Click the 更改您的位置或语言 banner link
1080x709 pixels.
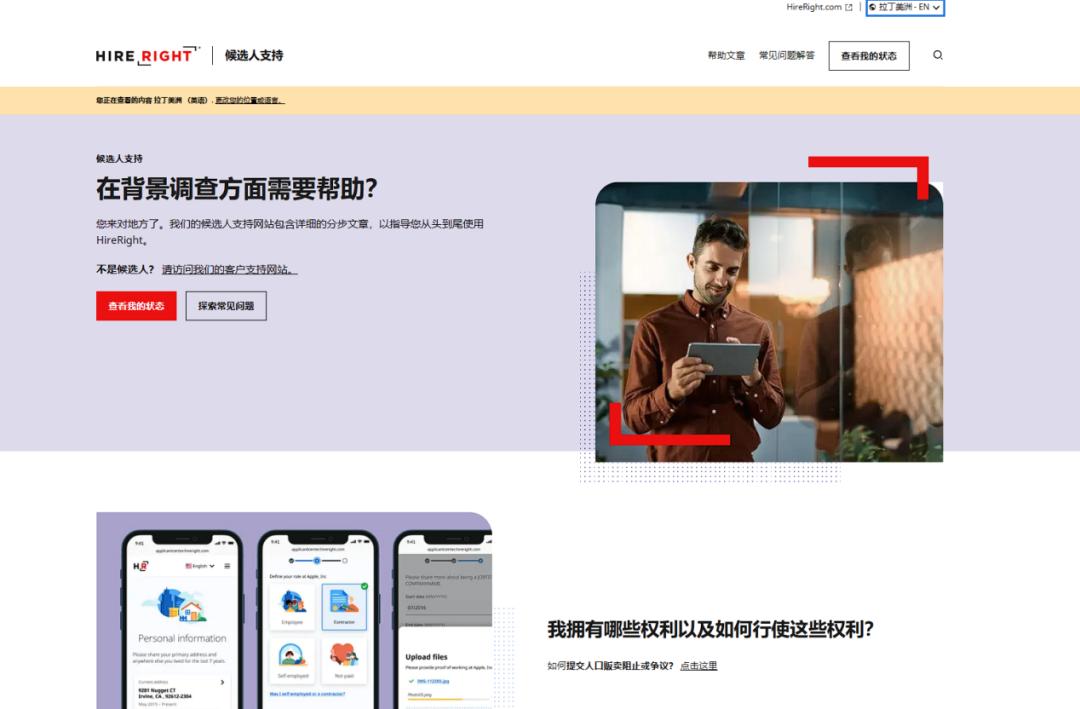click(249, 100)
